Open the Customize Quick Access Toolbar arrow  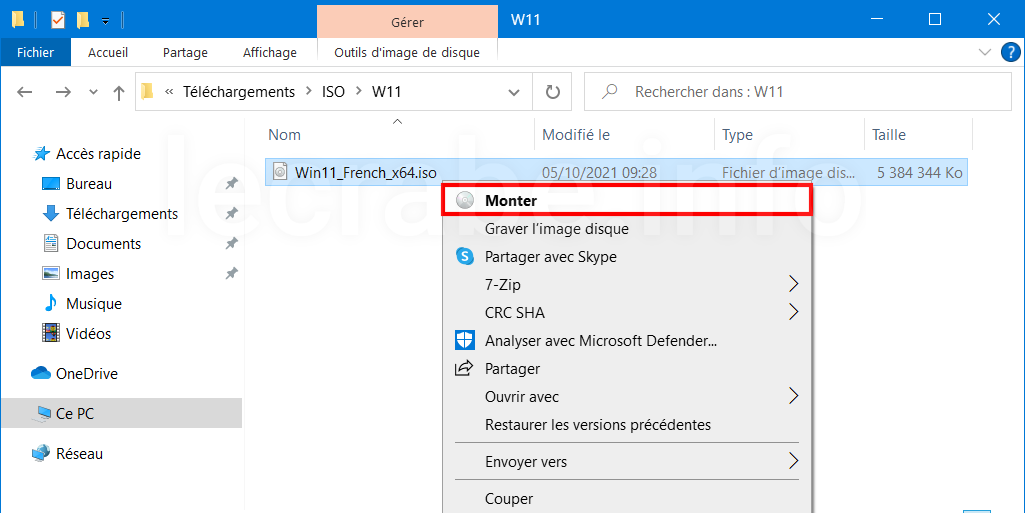[105, 21]
